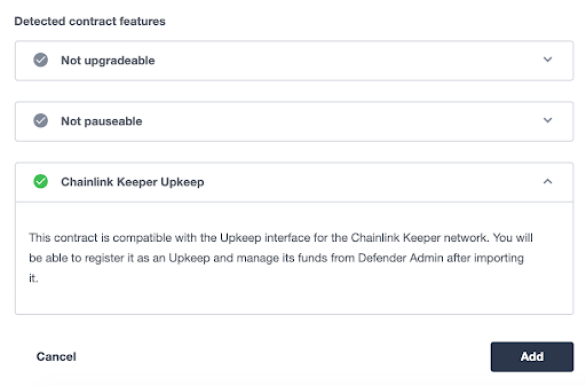Cancel the contract import dialog
The width and height of the screenshot is (586, 386).
[56, 356]
